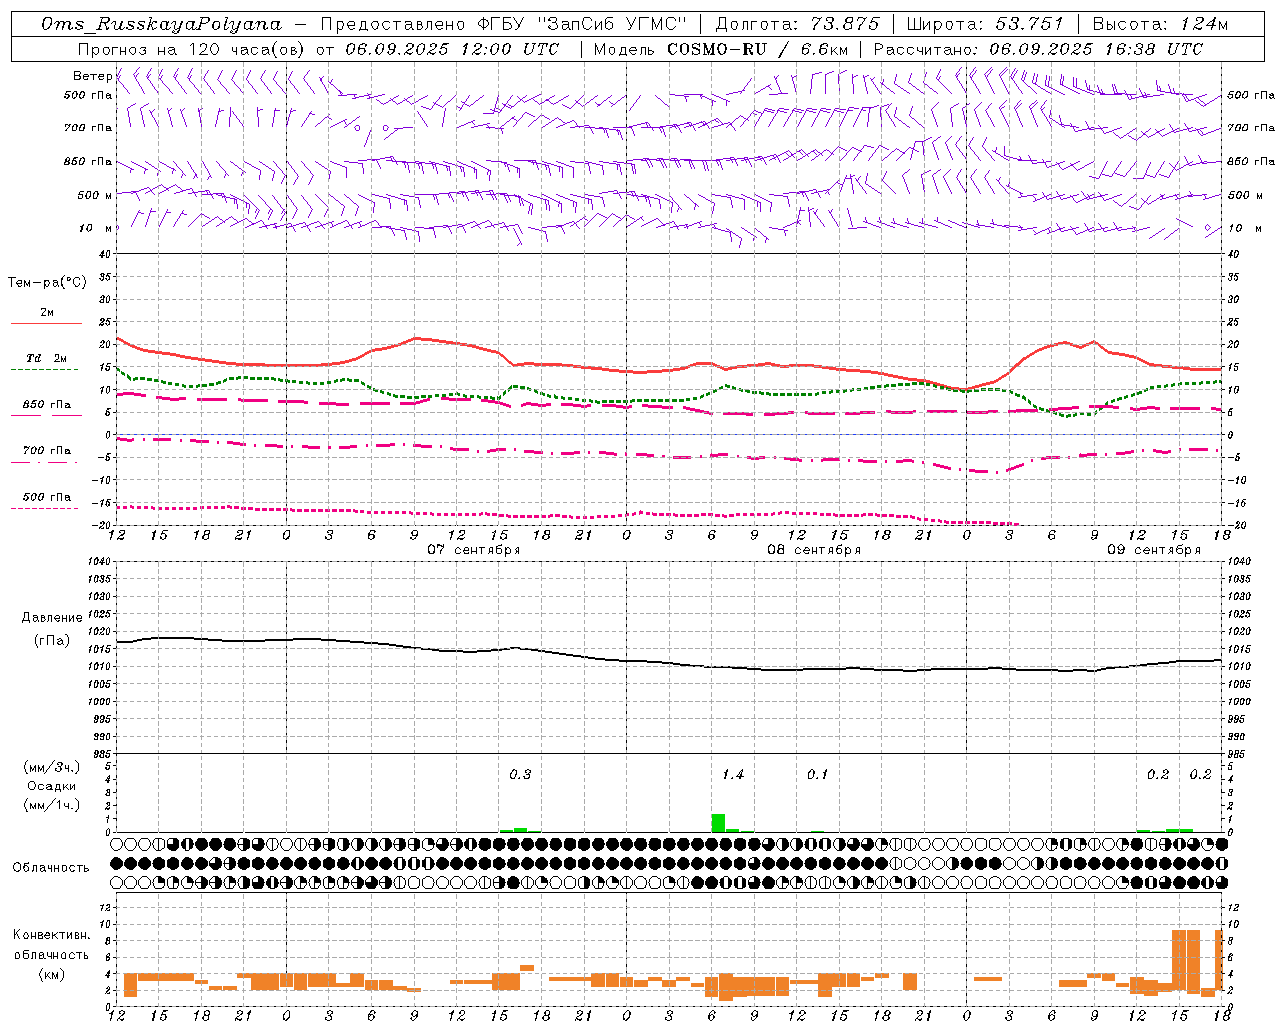The height and width of the screenshot is (1024, 1280).
Task: Click the latitude value Широта: 53.751
Action: click(x=985, y=24)
